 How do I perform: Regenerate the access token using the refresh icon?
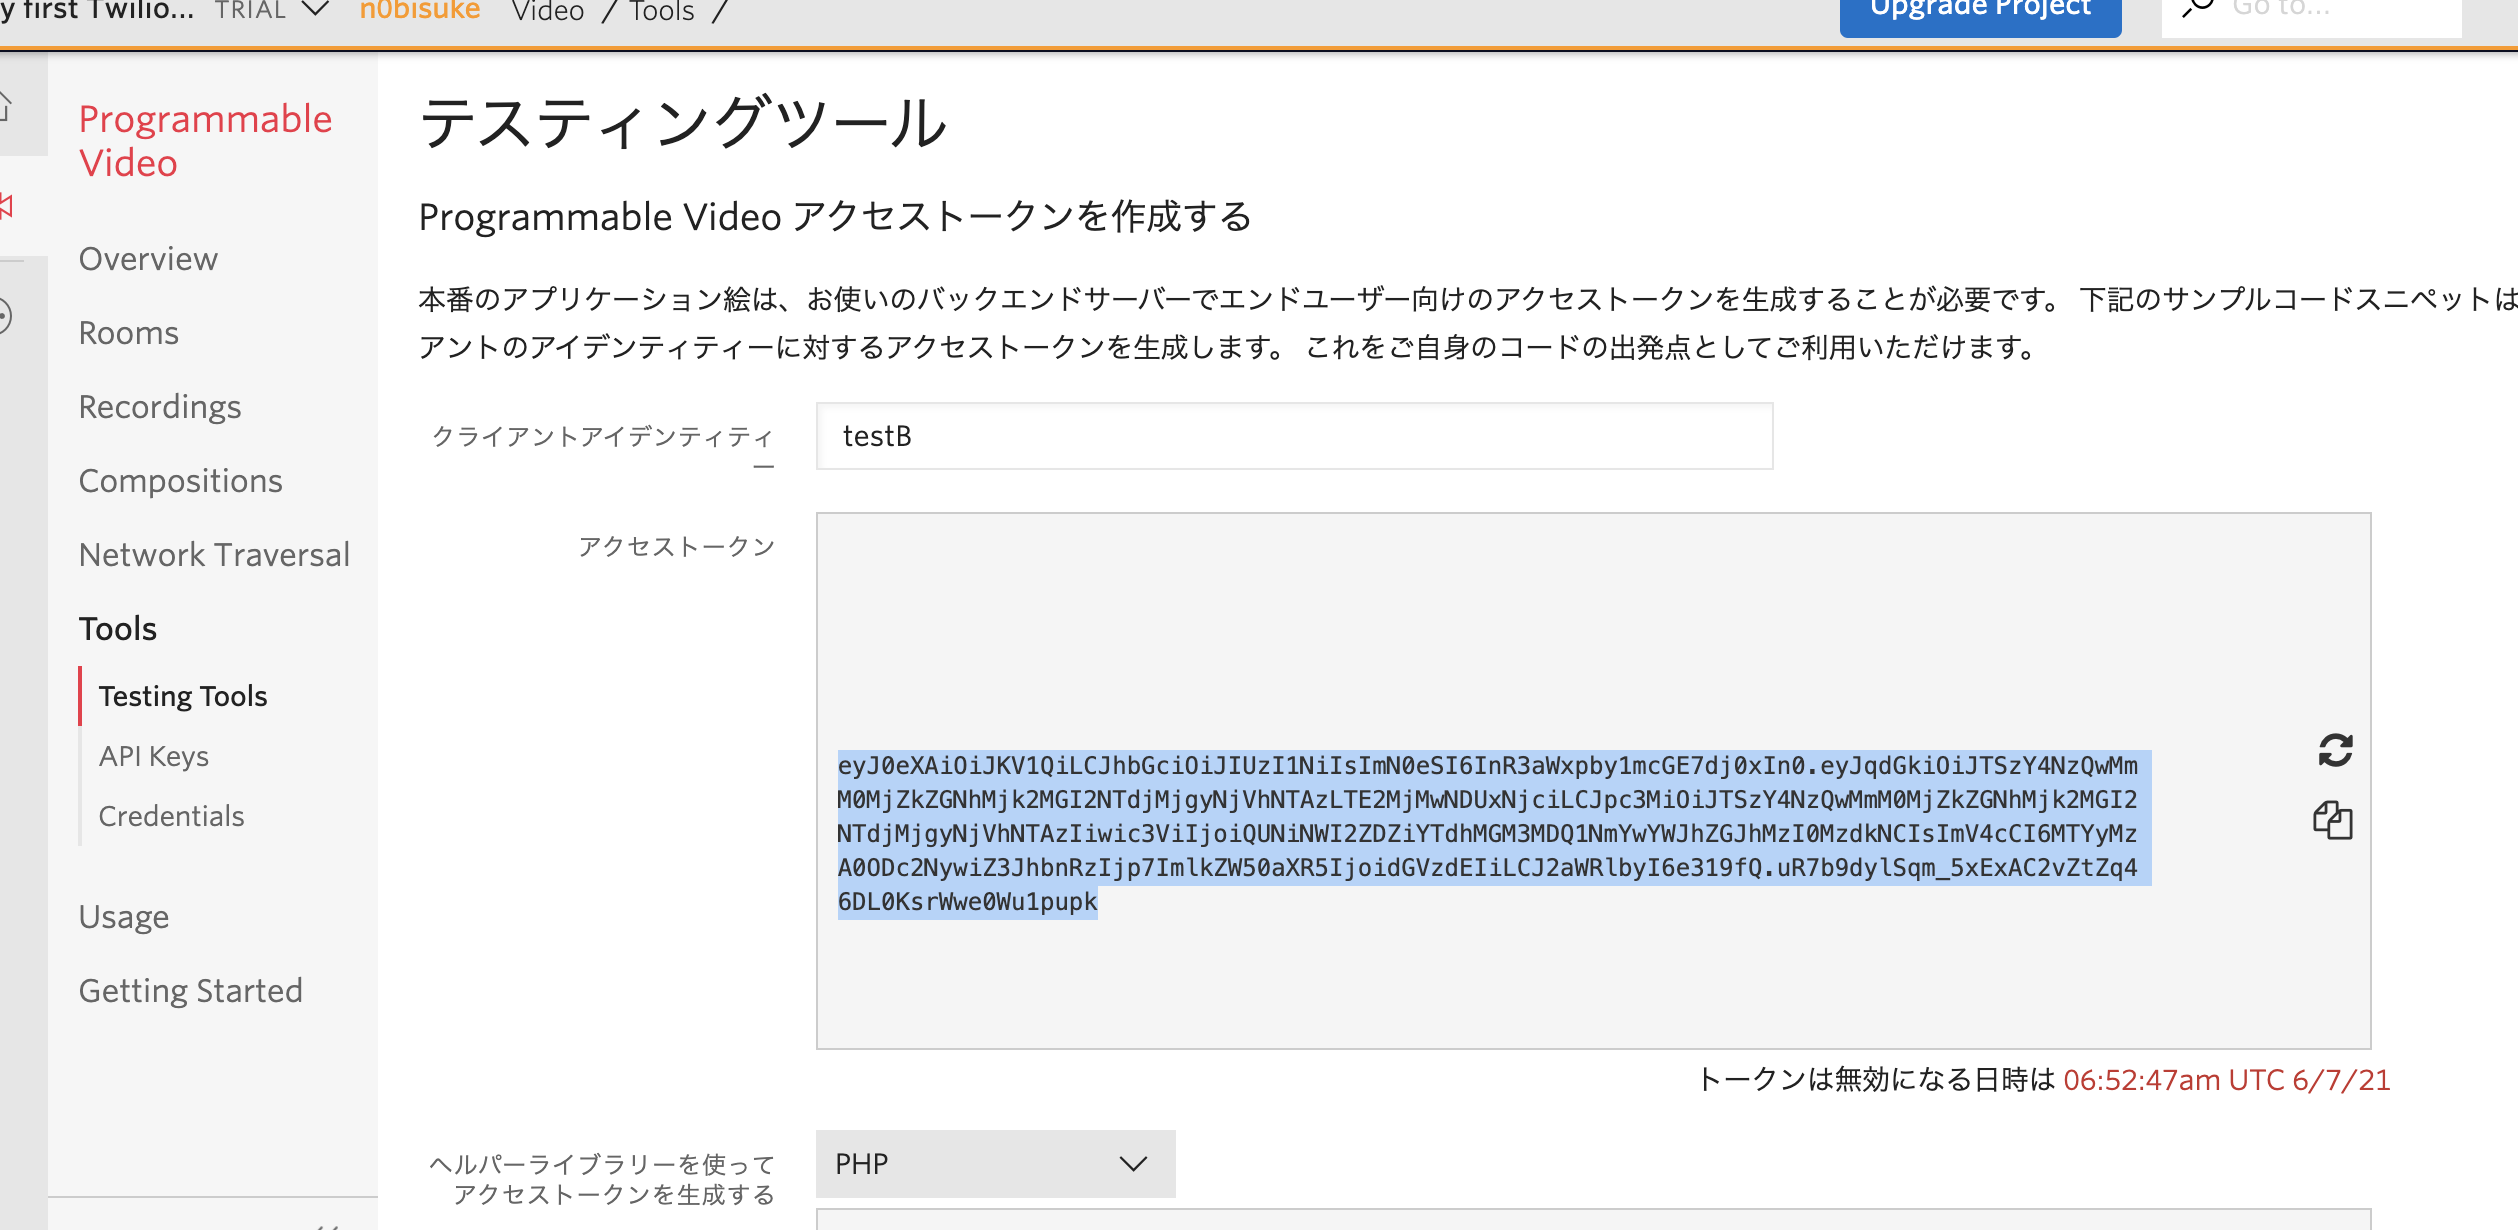(x=2334, y=750)
